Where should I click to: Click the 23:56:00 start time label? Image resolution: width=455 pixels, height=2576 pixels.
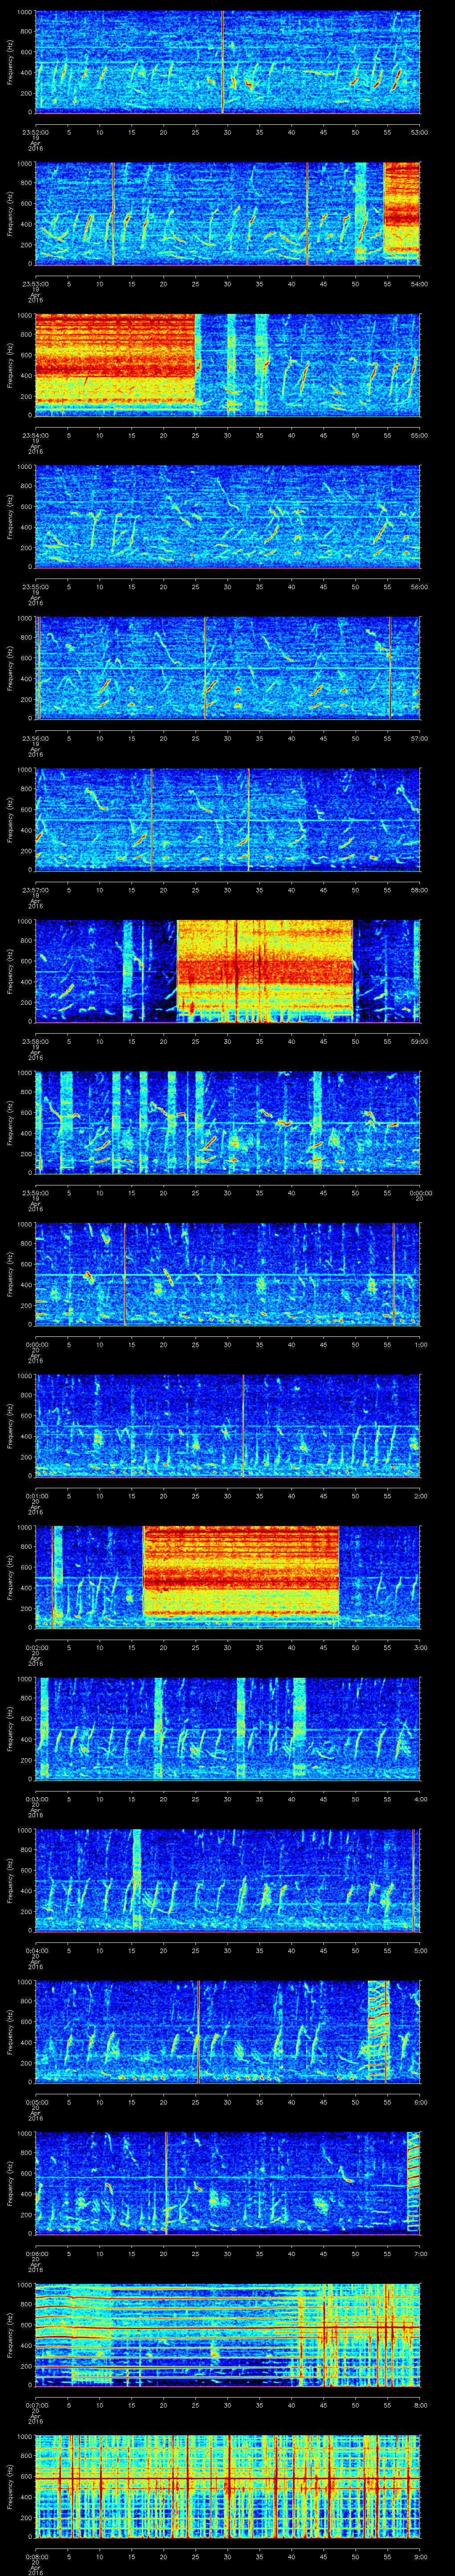[x=36, y=738]
